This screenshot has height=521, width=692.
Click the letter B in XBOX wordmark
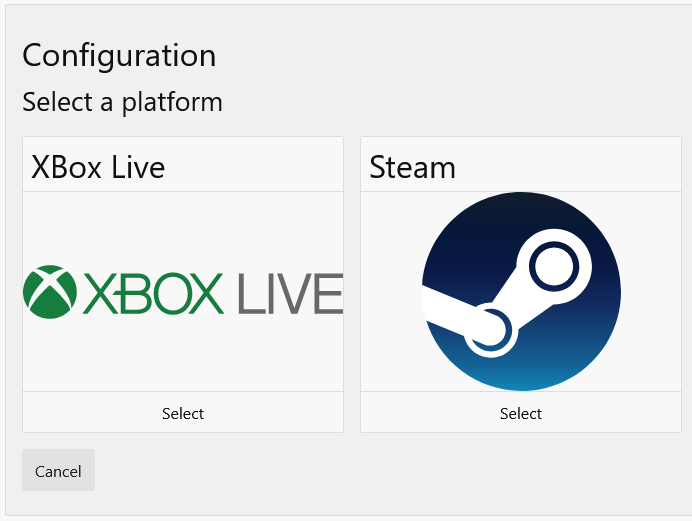pos(138,292)
